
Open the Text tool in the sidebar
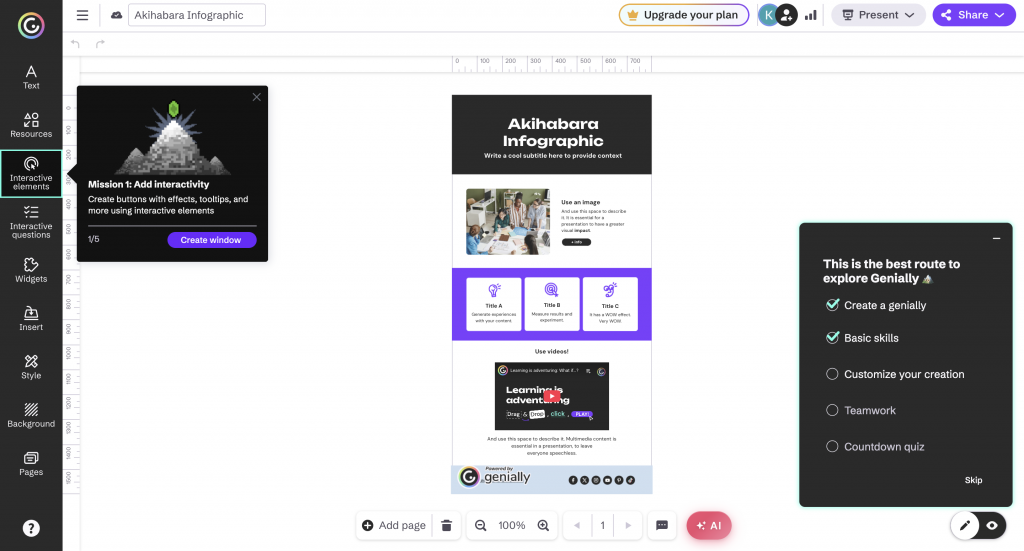coord(31,77)
